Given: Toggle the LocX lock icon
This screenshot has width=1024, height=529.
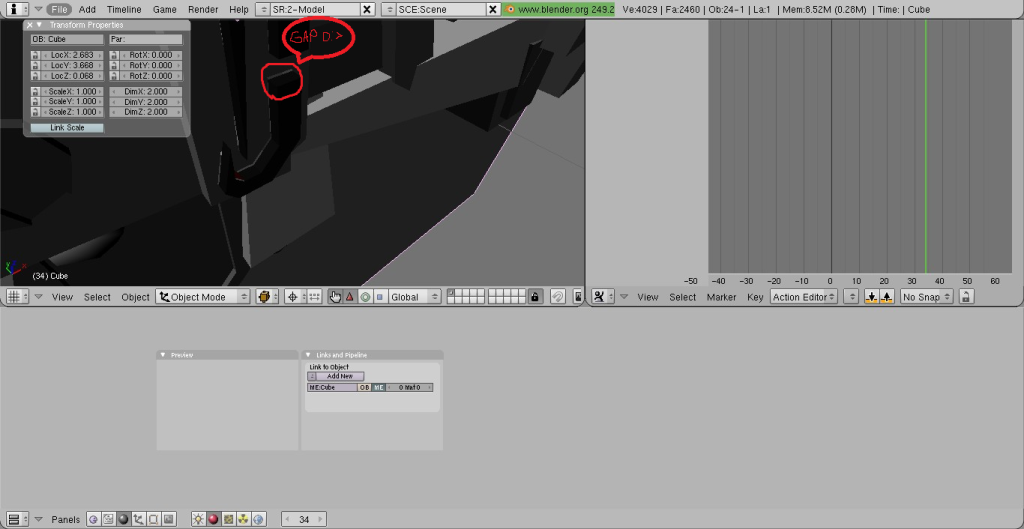Looking at the screenshot, I should pyautogui.click(x=36, y=55).
